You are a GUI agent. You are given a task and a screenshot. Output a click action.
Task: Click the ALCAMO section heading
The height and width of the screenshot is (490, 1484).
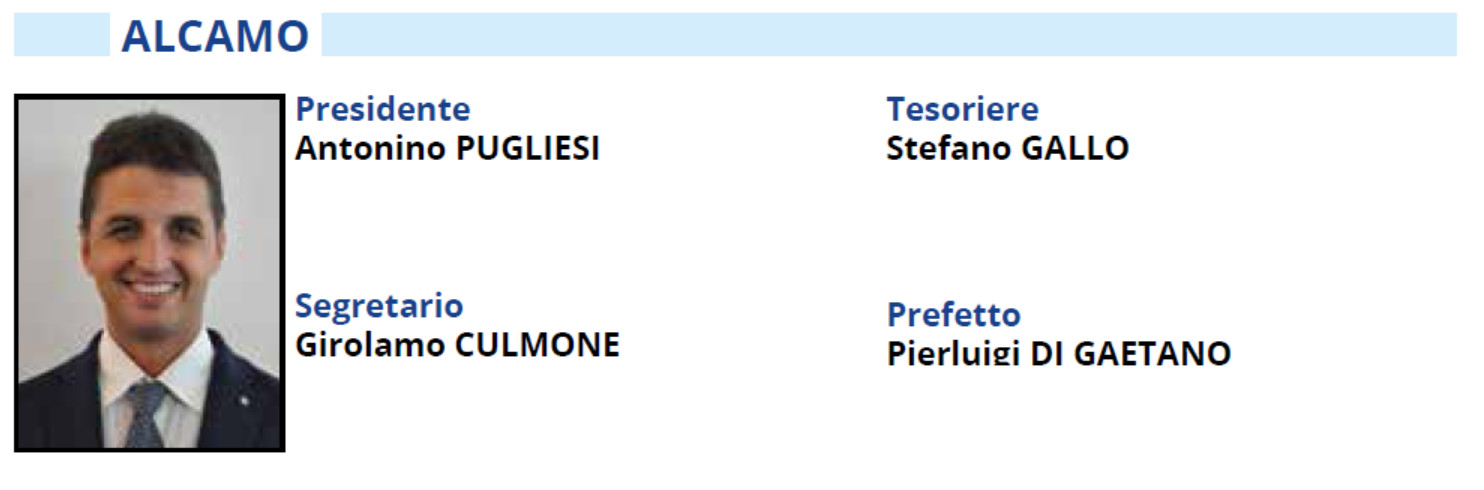tap(215, 36)
